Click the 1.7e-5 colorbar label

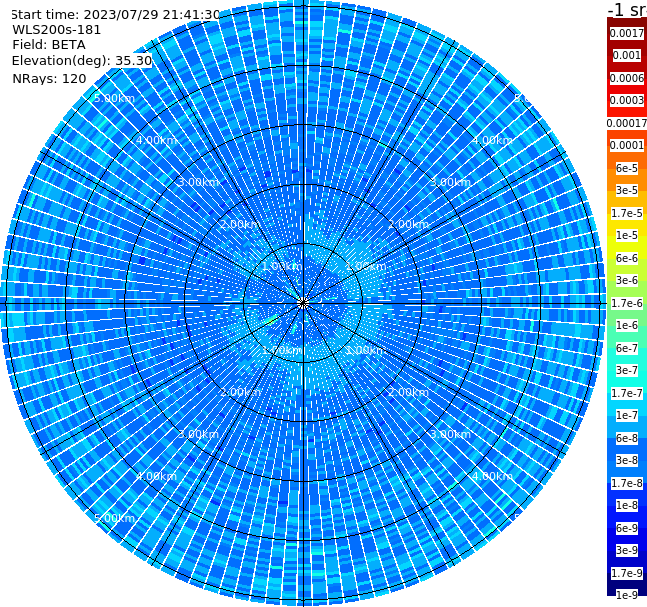(x=627, y=213)
